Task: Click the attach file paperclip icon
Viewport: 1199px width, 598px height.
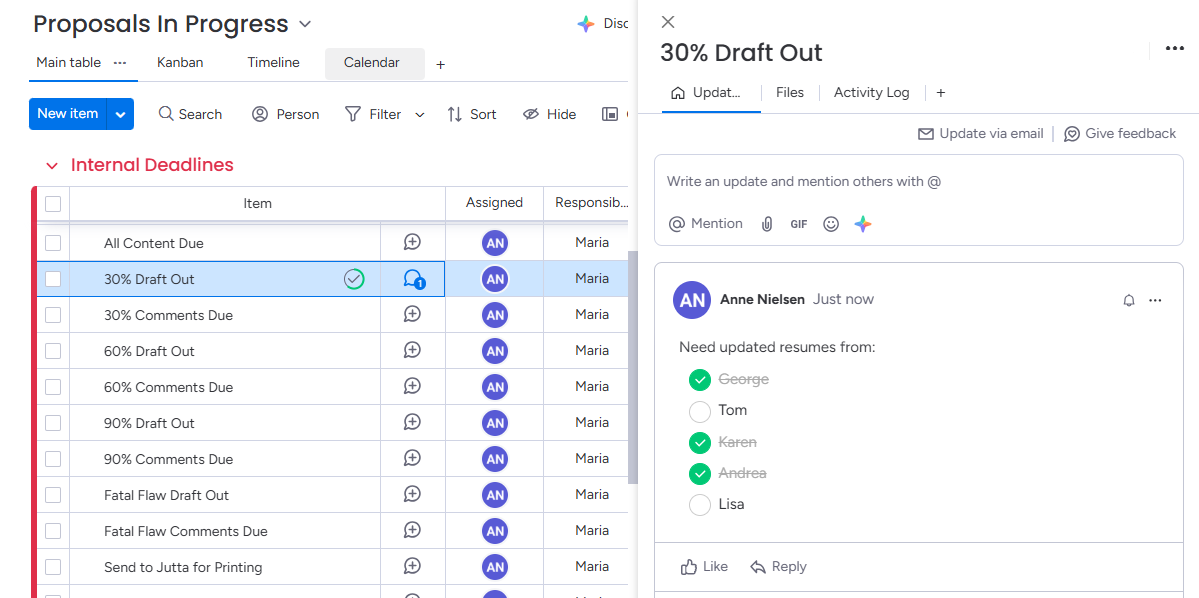Action: (767, 224)
